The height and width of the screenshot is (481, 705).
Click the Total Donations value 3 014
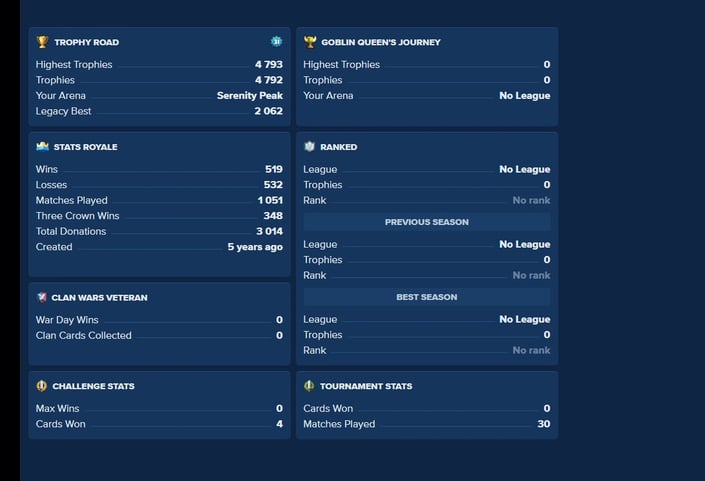pyautogui.click(x=269, y=231)
